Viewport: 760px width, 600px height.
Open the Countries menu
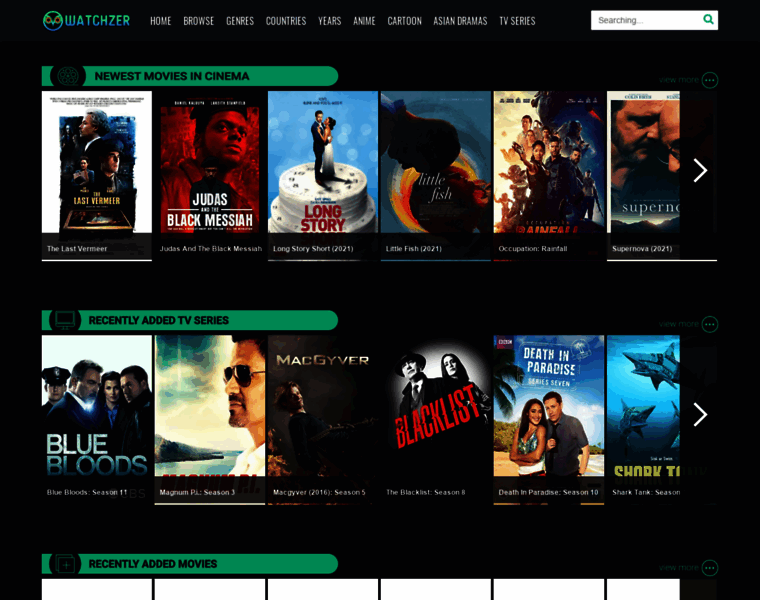pyautogui.click(x=286, y=21)
